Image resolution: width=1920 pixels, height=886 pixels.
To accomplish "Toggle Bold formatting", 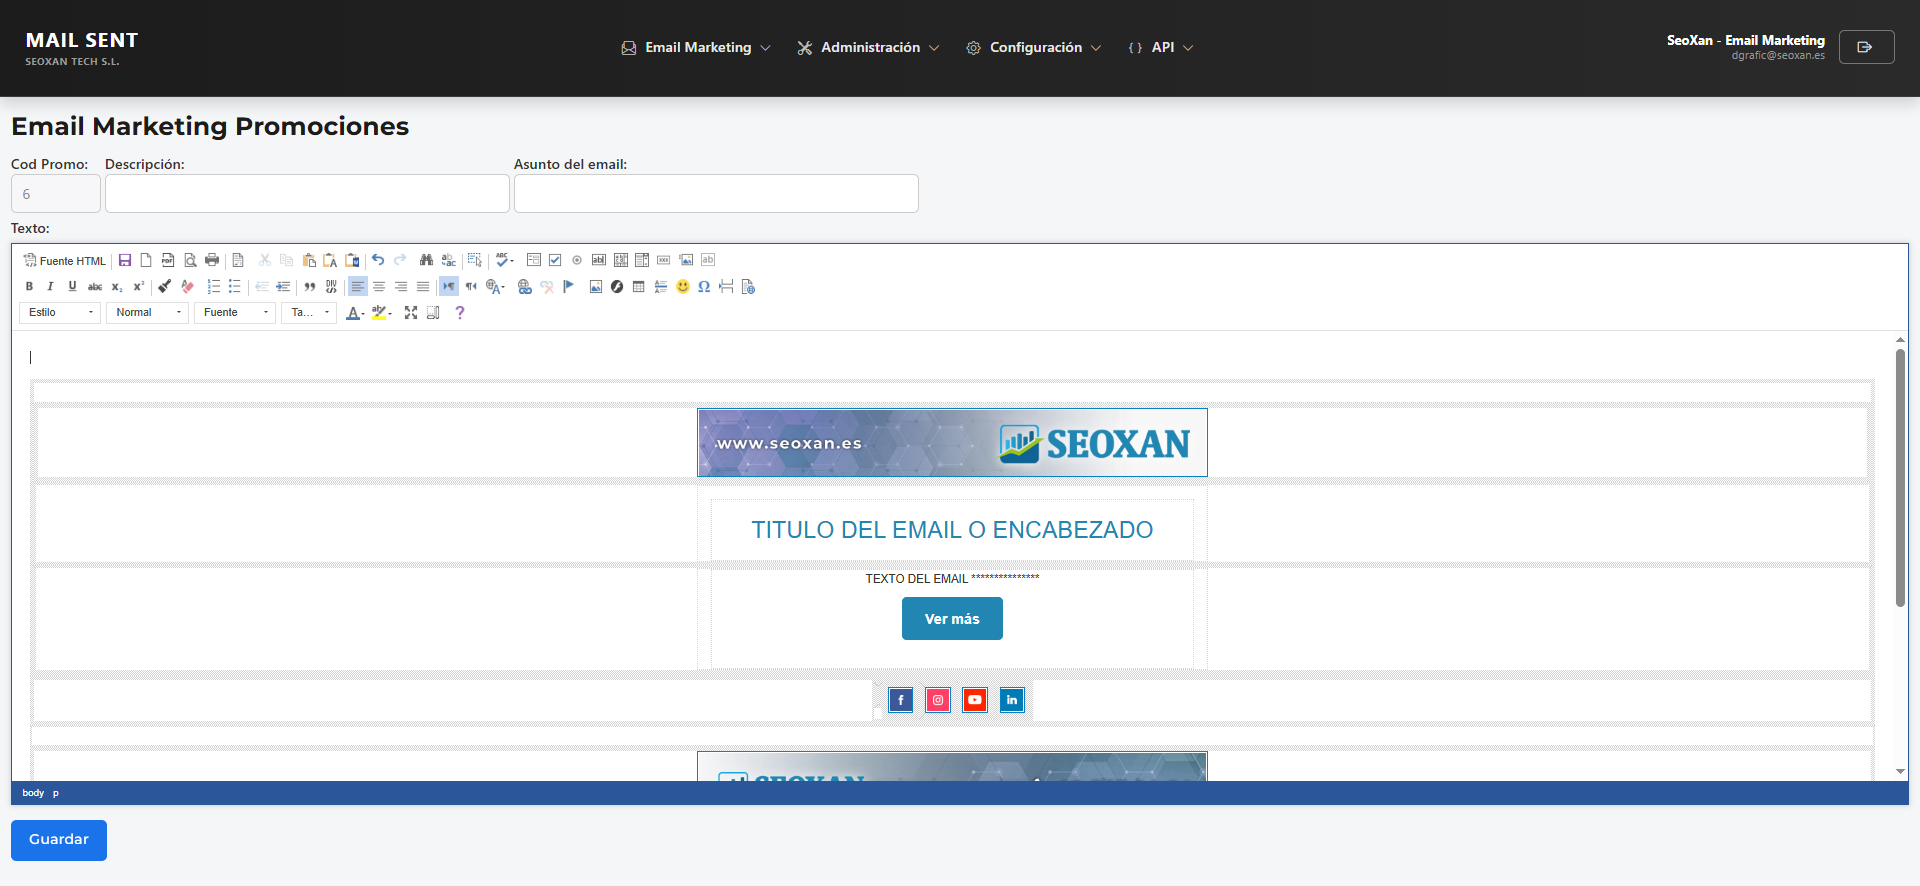I will point(29,286).
